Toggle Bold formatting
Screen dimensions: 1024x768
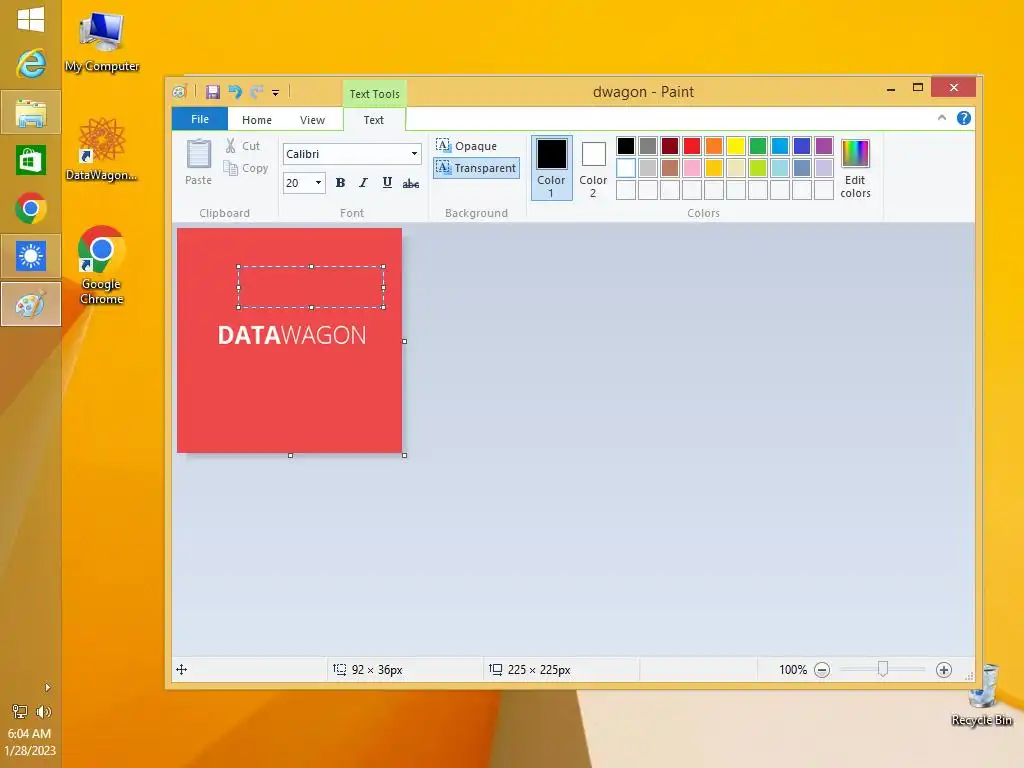pos(340,183)
